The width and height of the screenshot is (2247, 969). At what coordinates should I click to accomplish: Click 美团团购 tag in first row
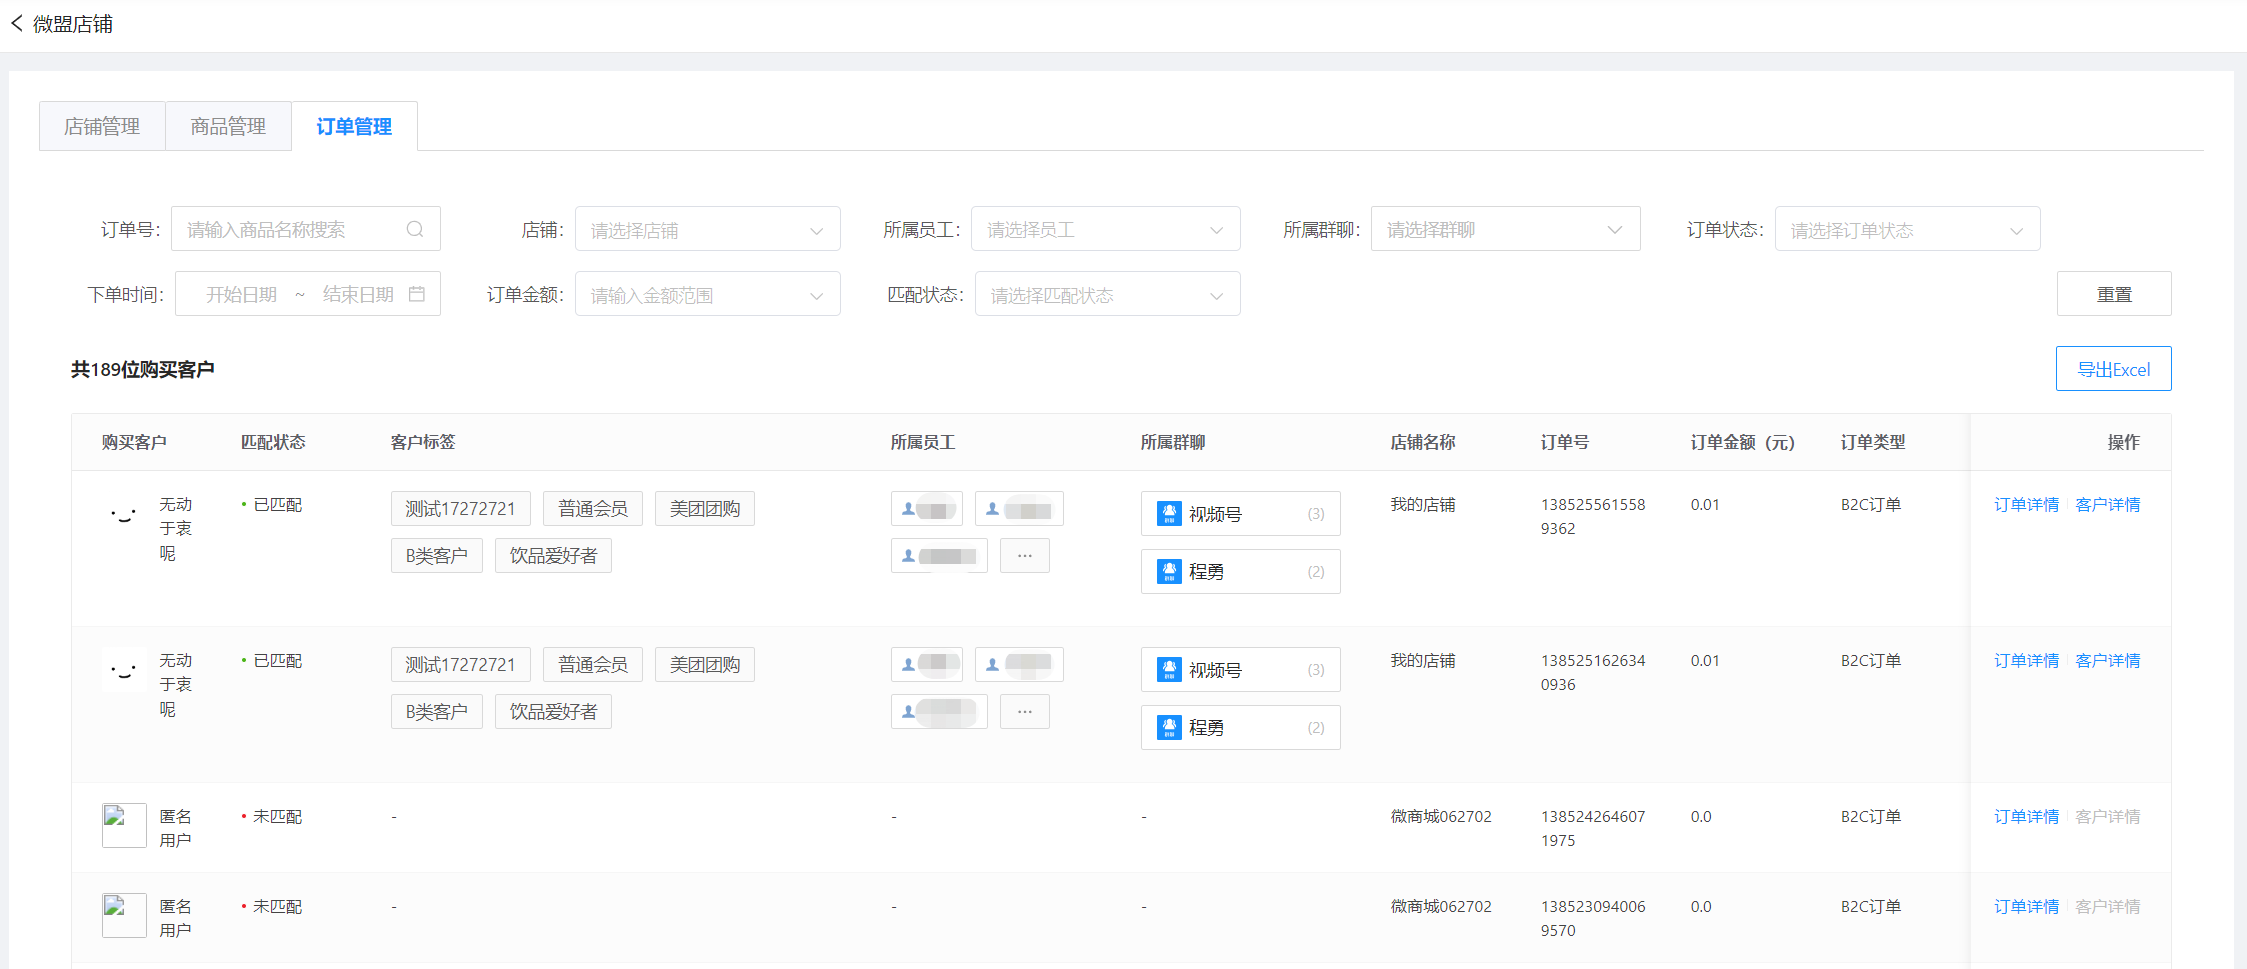tap(705, 508)
